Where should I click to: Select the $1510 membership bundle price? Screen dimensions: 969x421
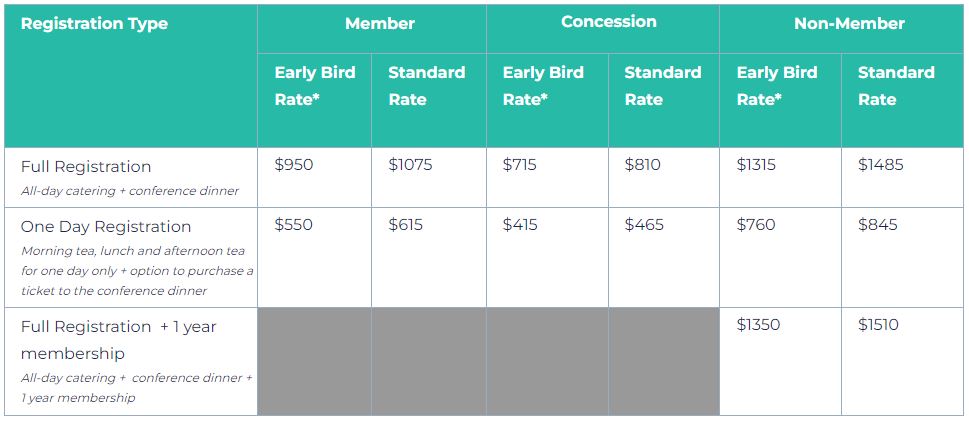[878, 325]
